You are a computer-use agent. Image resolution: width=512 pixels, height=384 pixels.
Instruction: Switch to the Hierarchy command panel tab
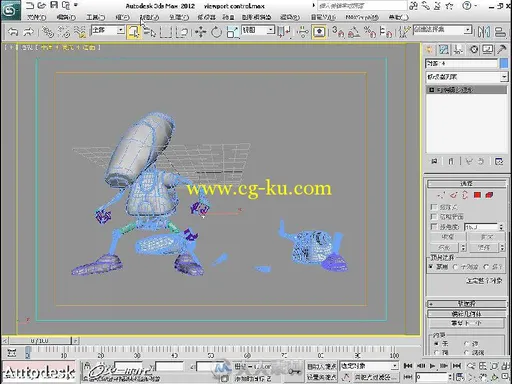[x=458, y=50]
